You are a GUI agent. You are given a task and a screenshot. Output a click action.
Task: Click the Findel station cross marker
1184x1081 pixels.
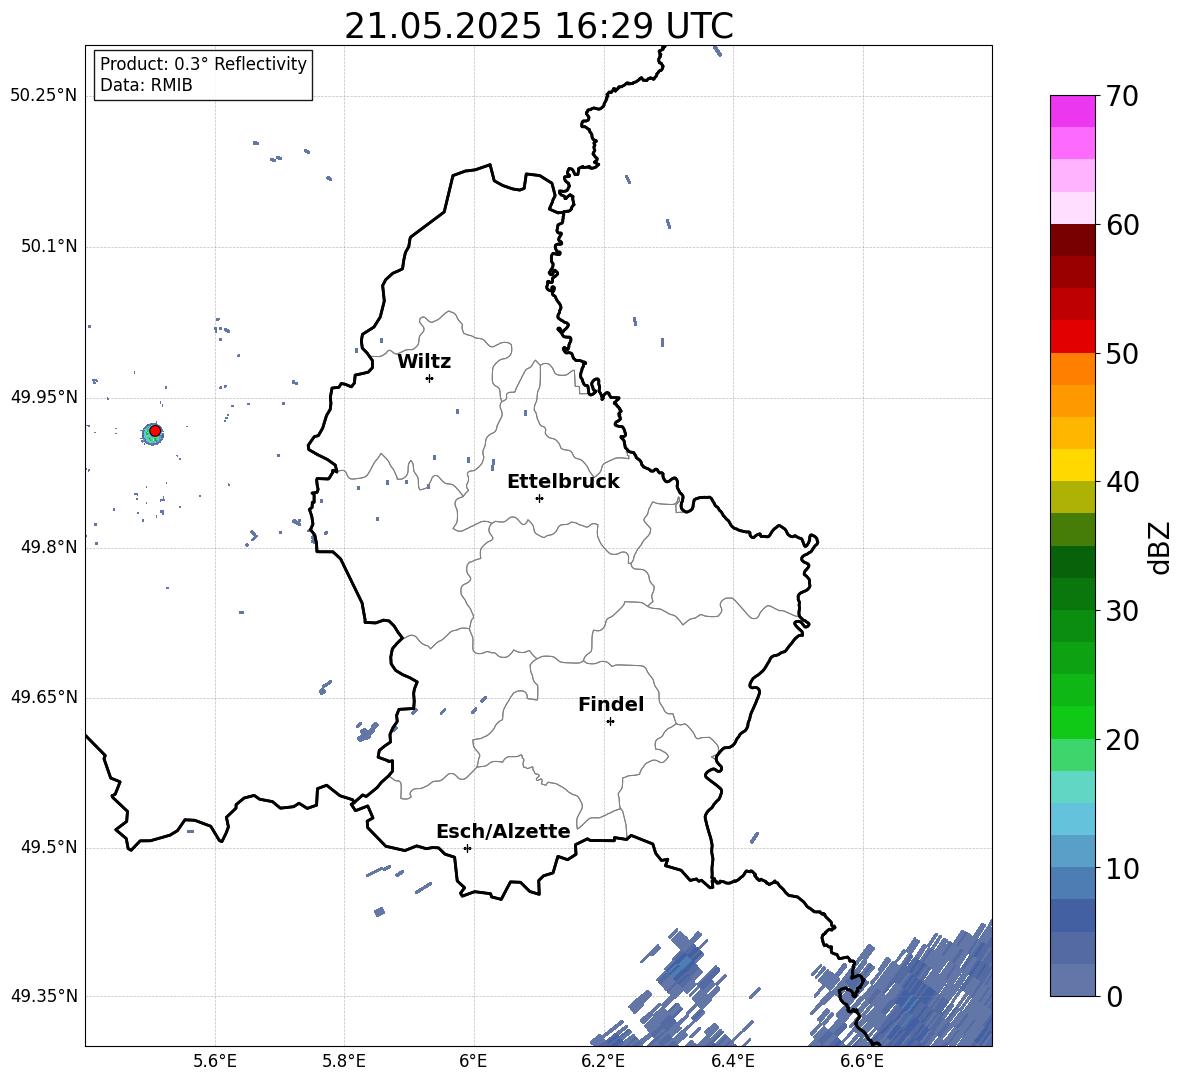610,722
